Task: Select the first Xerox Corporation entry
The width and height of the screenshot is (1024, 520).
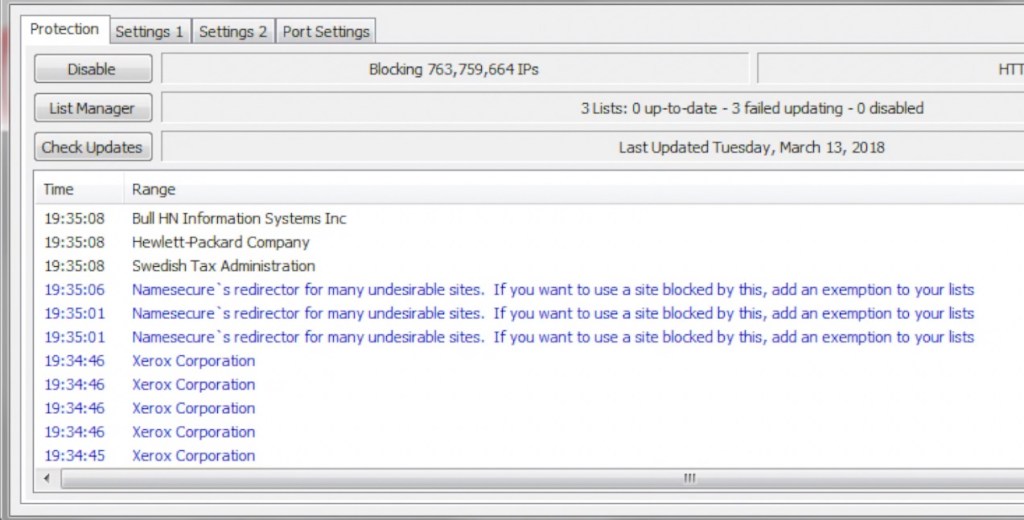Action: tap(193, 361)
